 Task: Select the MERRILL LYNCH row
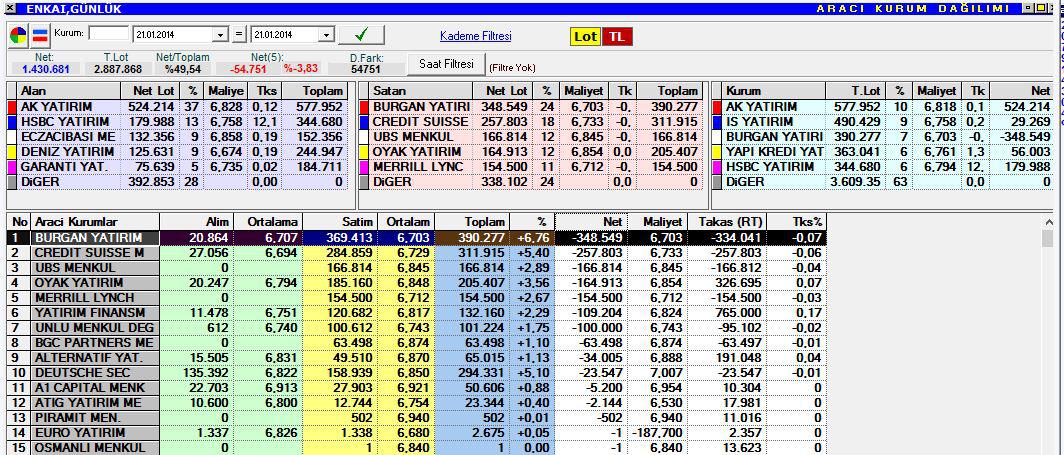pyautogui.click(x=417, y=298)
